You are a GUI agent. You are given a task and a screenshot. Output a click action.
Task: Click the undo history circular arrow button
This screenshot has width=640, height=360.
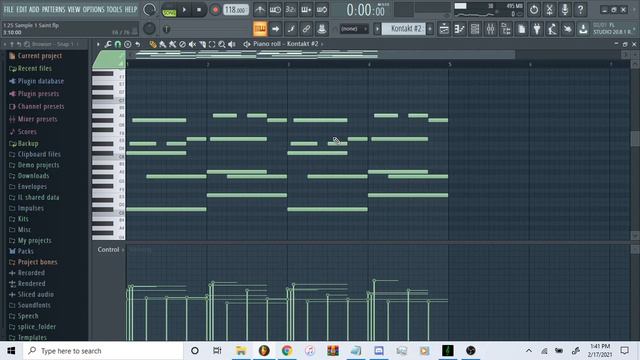click(x=533, y=9)
